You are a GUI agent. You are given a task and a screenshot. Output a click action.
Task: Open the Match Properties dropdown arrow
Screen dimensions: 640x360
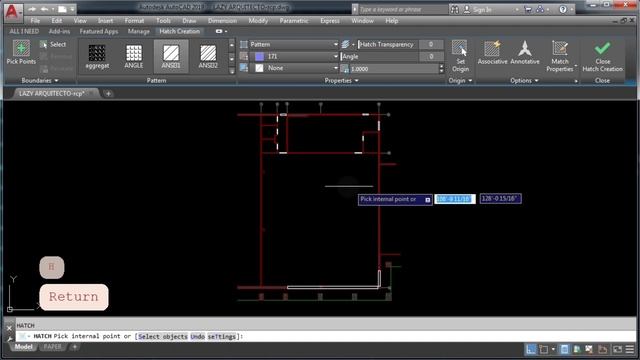click(x=576, y=65)
